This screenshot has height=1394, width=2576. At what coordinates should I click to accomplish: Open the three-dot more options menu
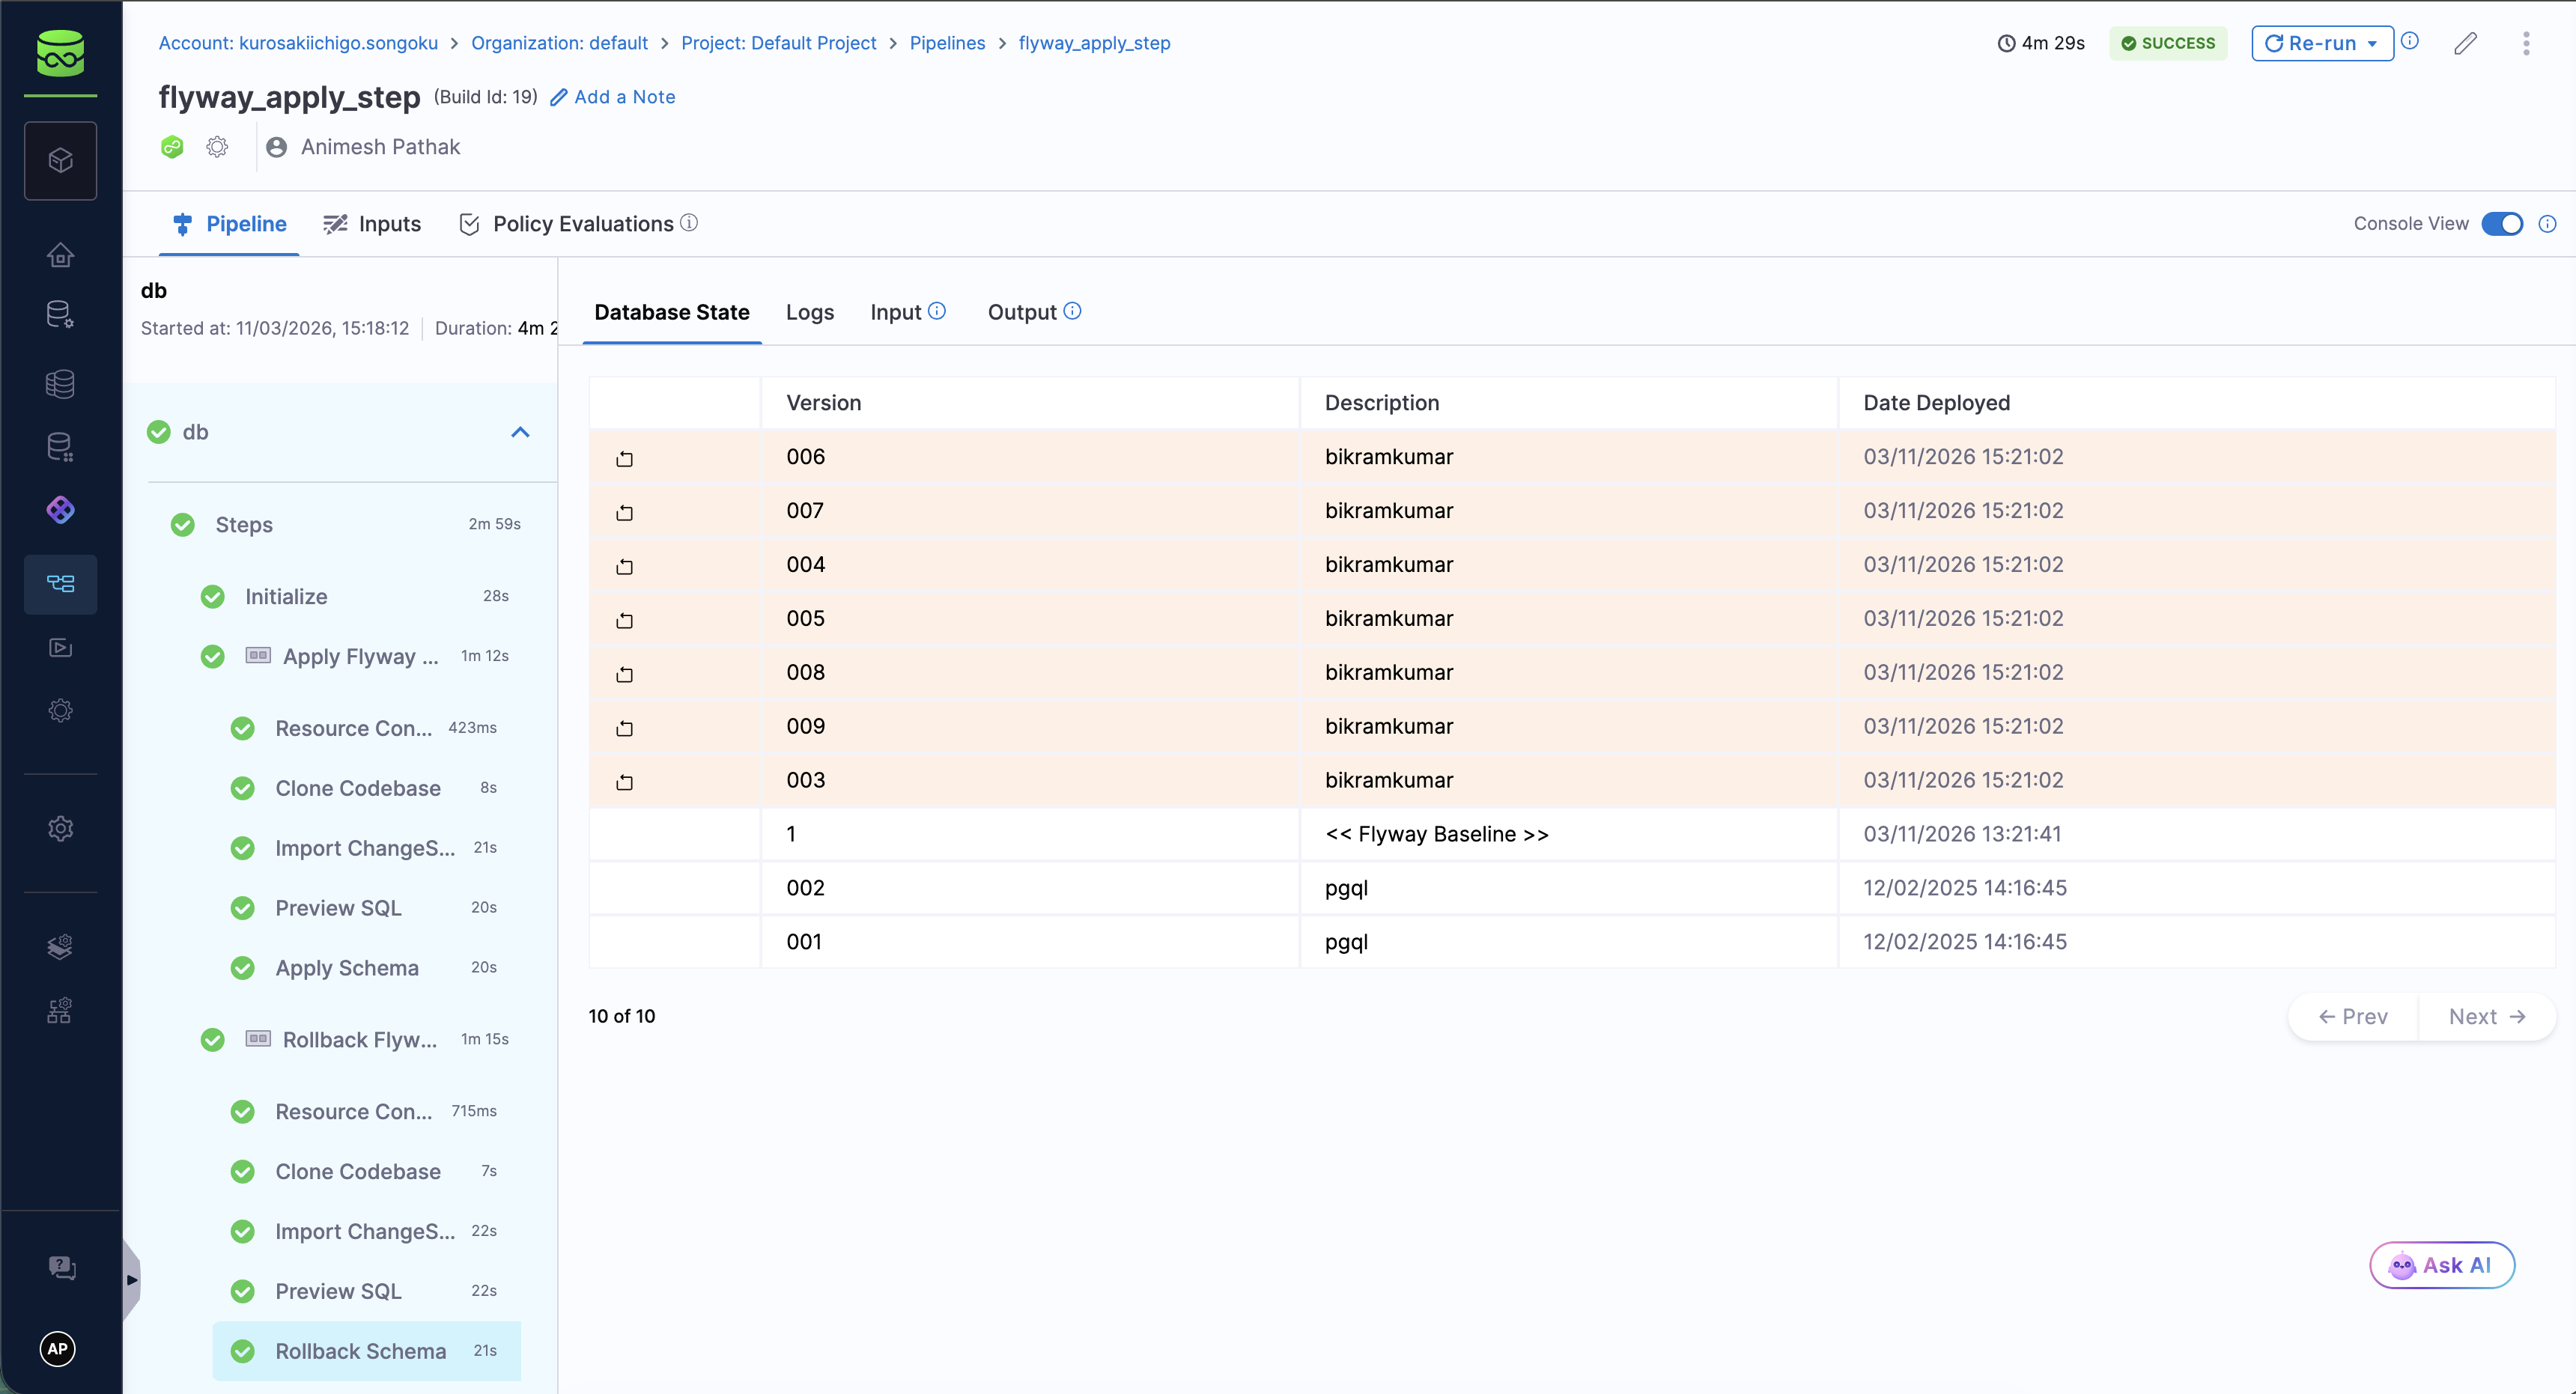2526,43
